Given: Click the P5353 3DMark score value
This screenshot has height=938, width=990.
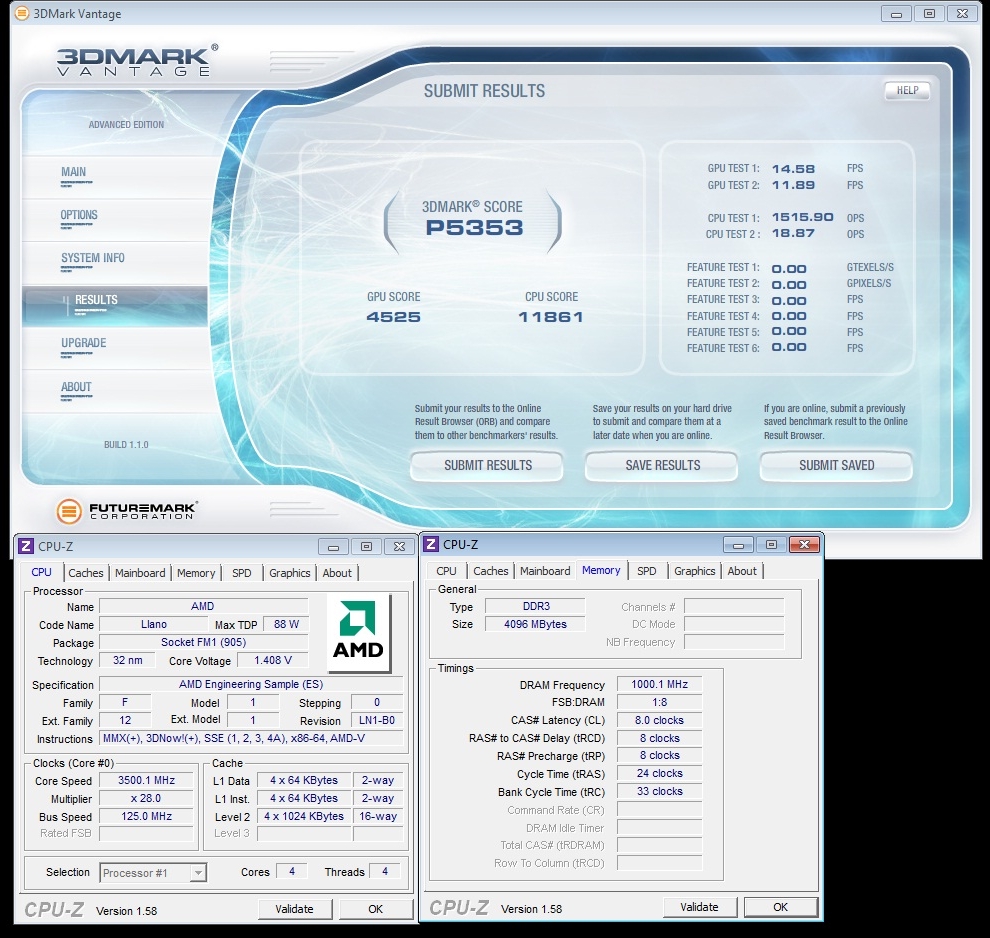Looking at the screenshot, I should coord(475,227).
